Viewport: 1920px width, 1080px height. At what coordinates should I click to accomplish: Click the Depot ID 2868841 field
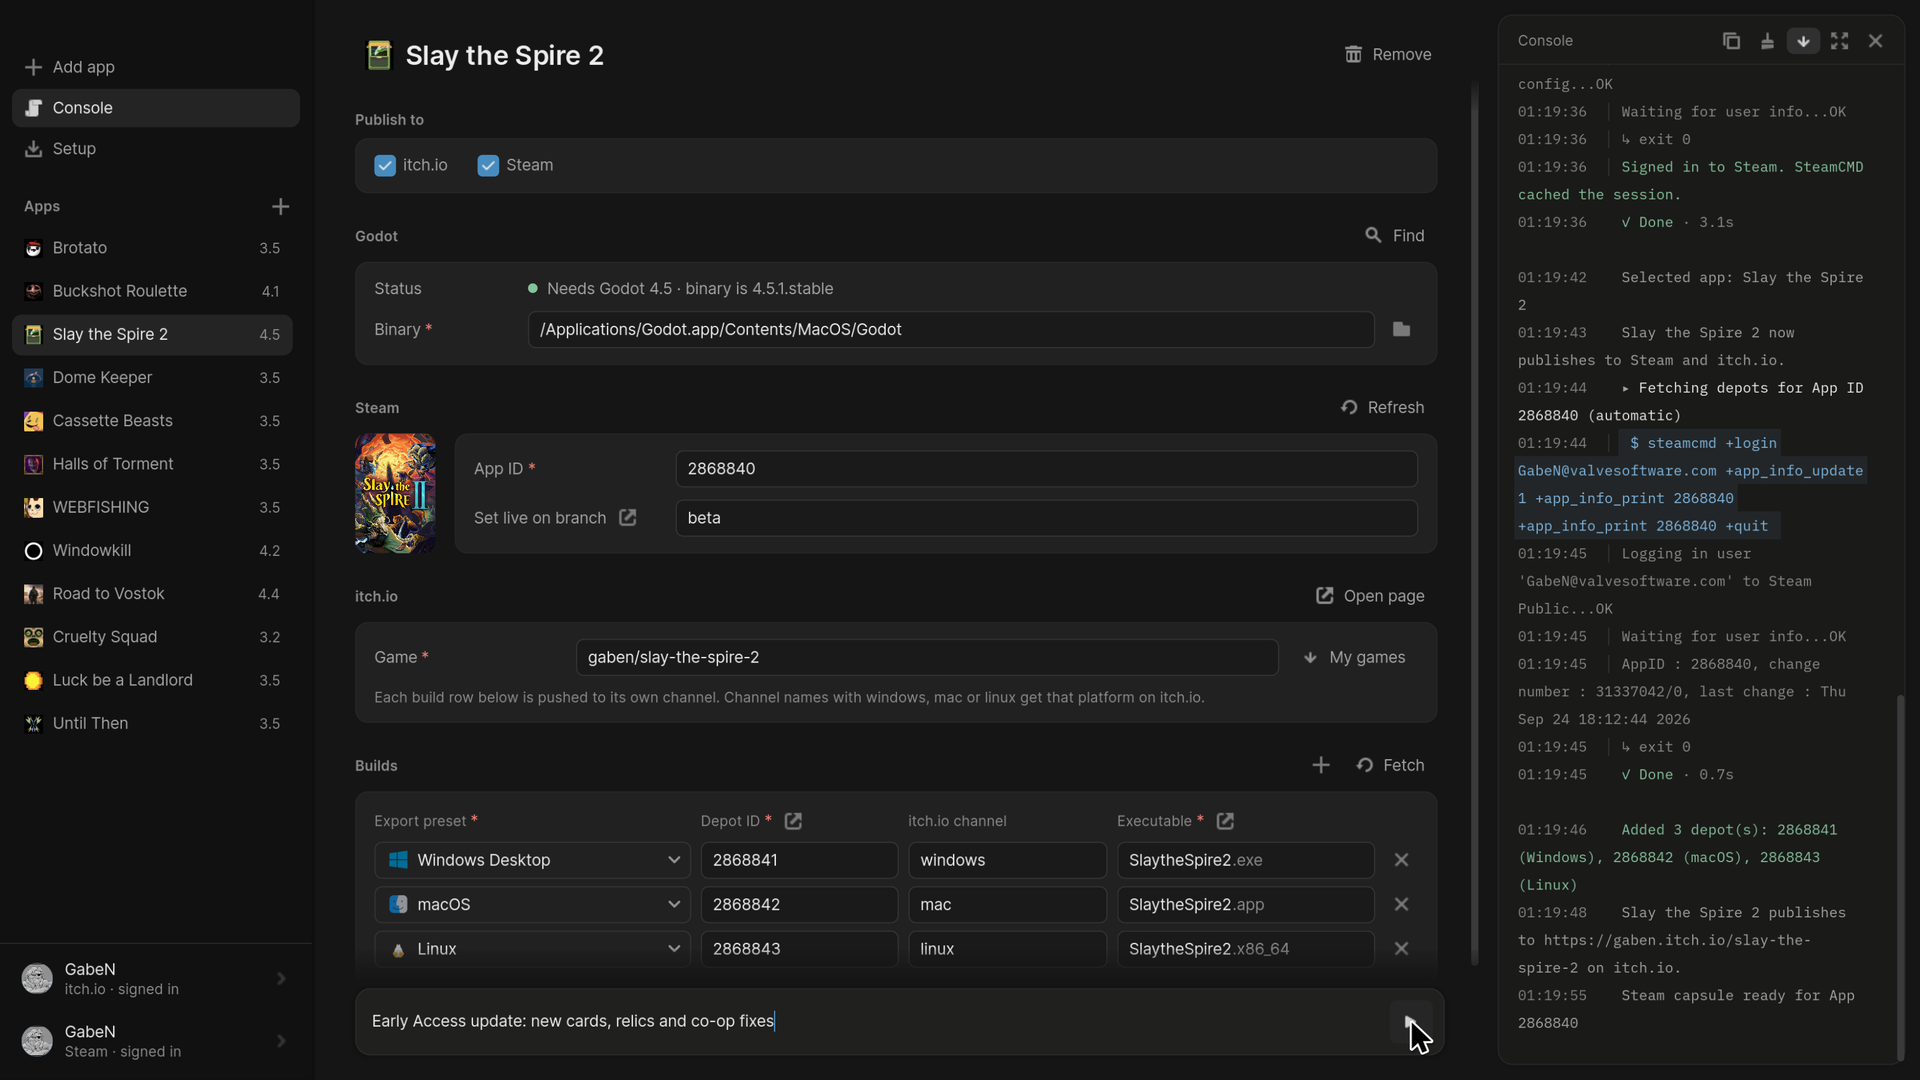[x=799, y=860]
